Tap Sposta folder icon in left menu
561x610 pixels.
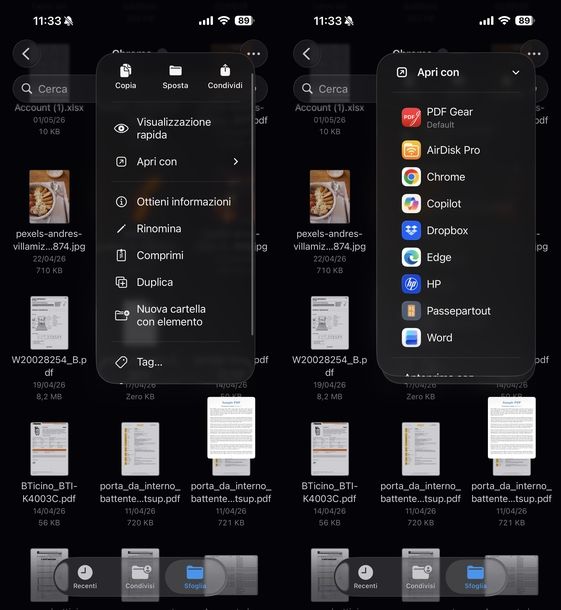pos(175,71)
